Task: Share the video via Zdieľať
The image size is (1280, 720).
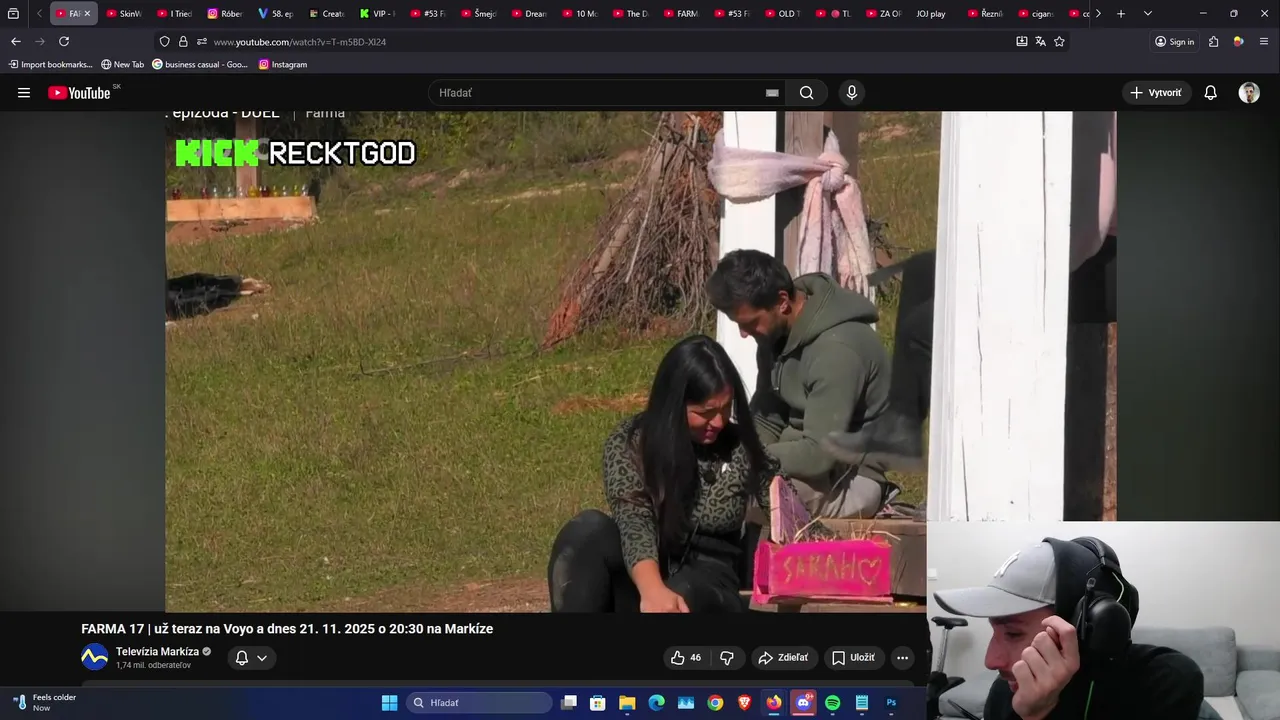Action: [x=783, y=657]
